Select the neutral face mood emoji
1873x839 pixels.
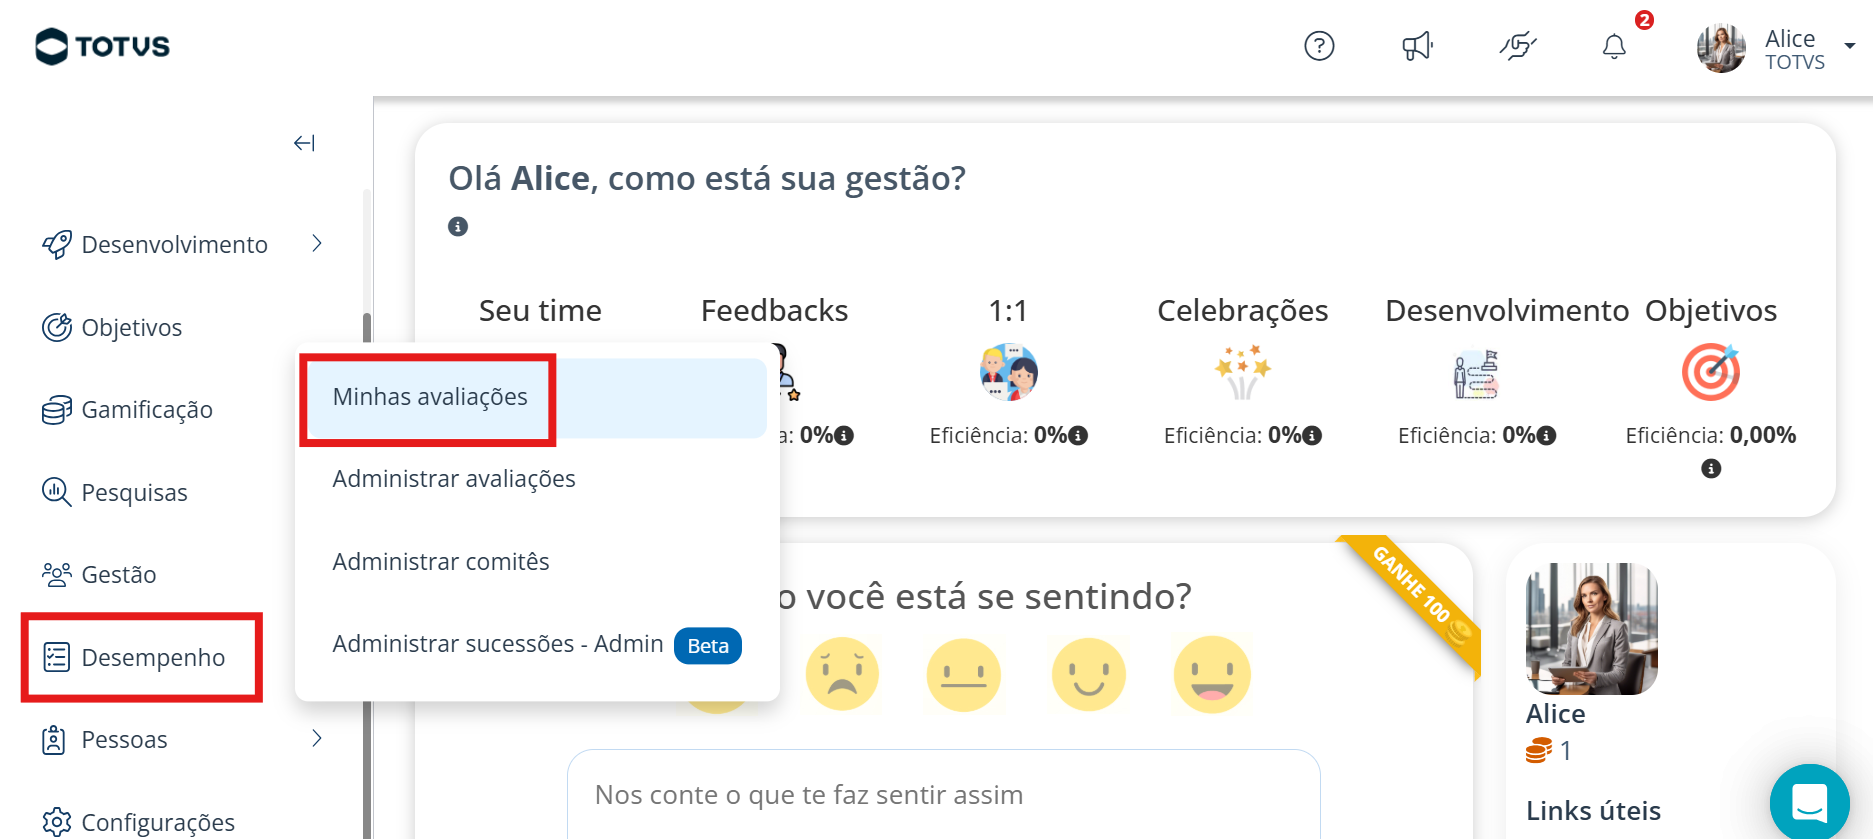pos(963,674)
